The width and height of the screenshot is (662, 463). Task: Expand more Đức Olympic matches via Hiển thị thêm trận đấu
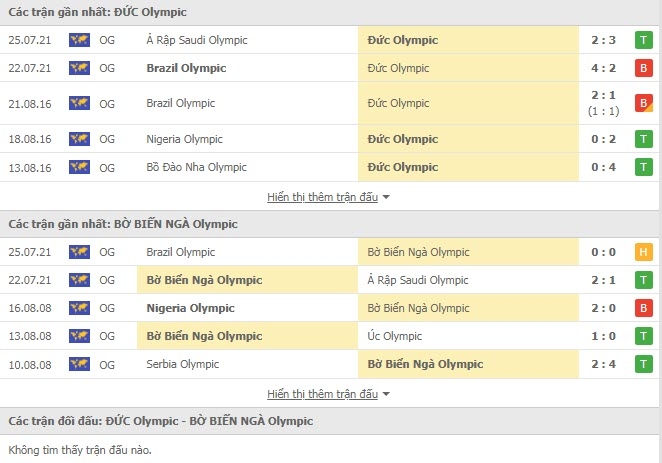323,197
